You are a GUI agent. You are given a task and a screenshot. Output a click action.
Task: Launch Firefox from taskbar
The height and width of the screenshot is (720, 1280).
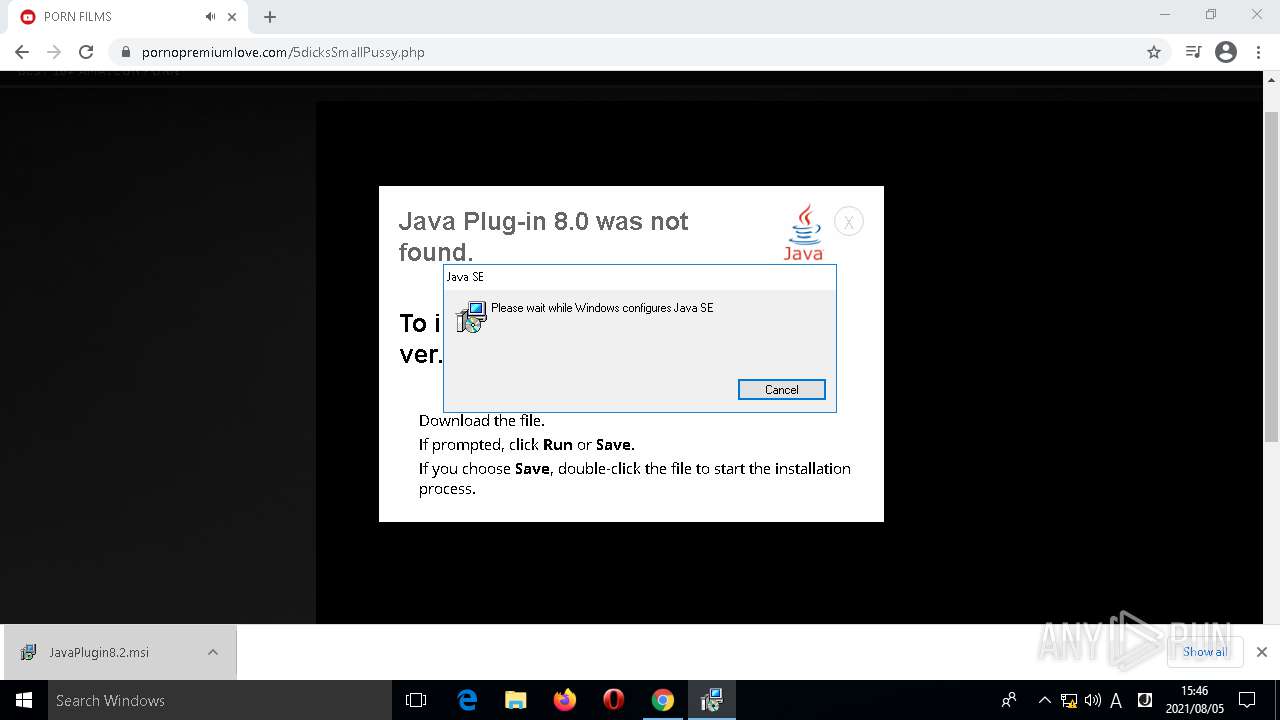(x=565, y=700)
